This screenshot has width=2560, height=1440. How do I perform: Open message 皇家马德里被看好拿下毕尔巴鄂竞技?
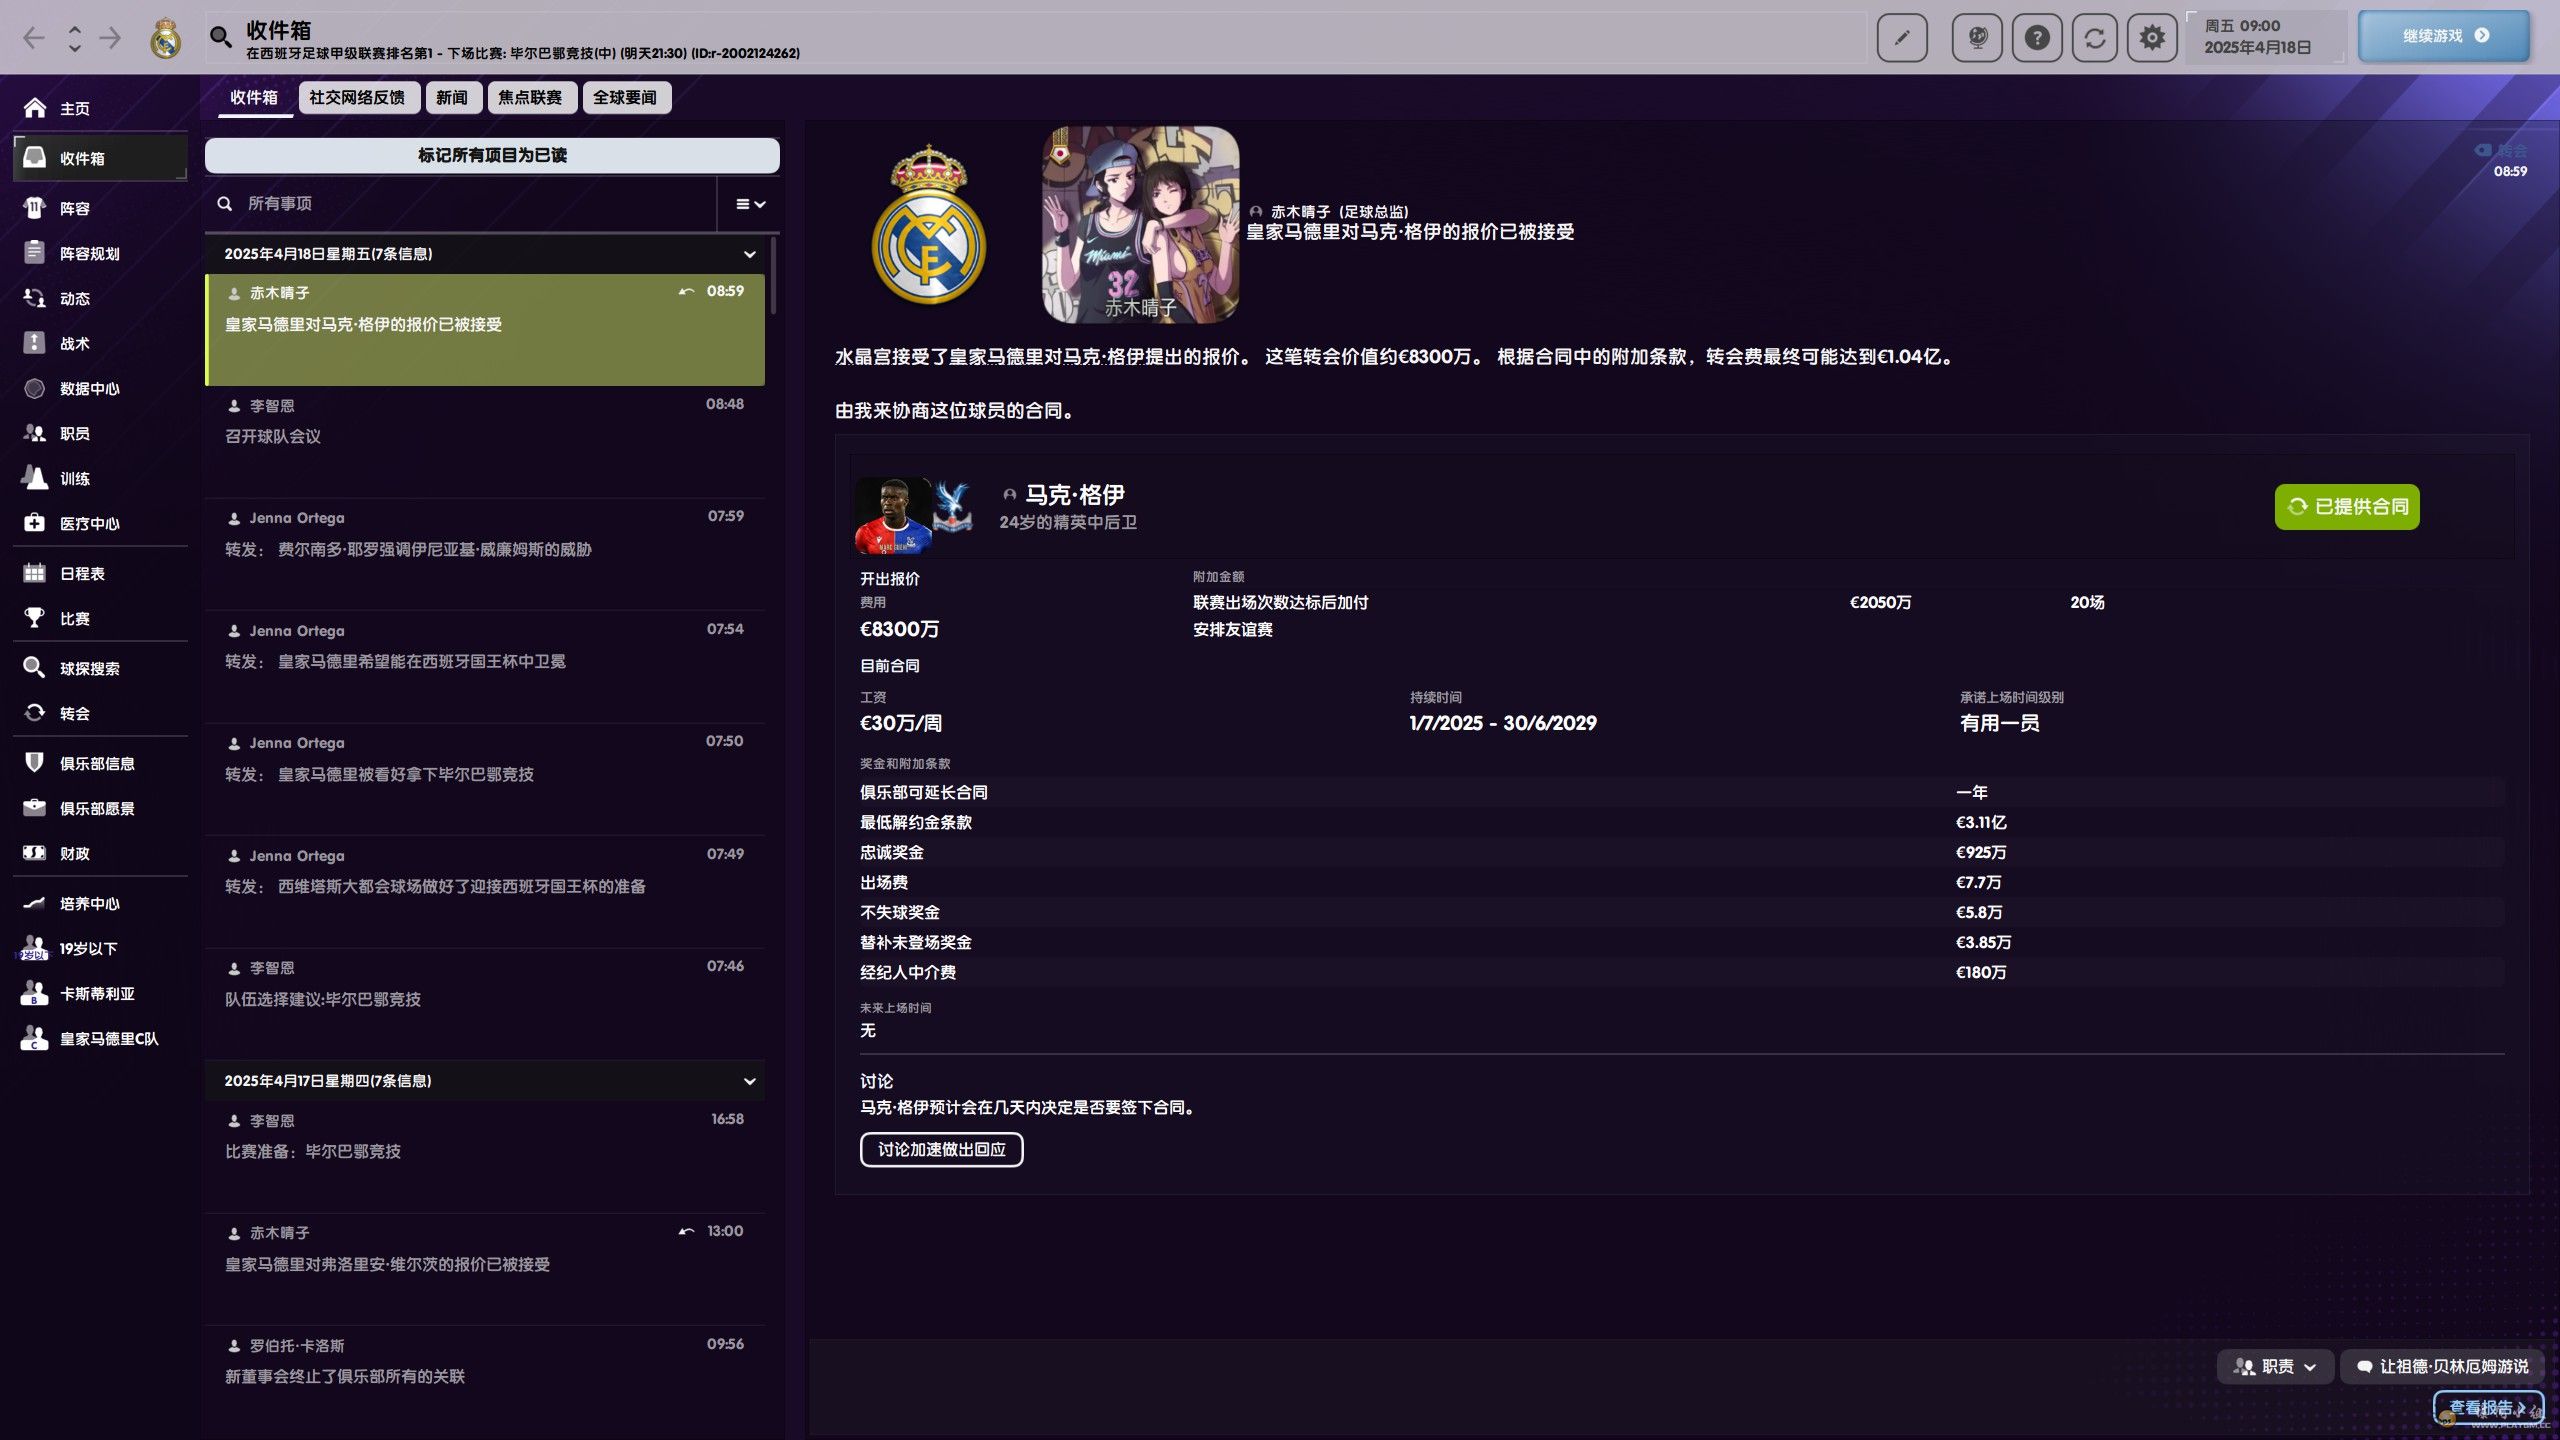coord(485,780)
